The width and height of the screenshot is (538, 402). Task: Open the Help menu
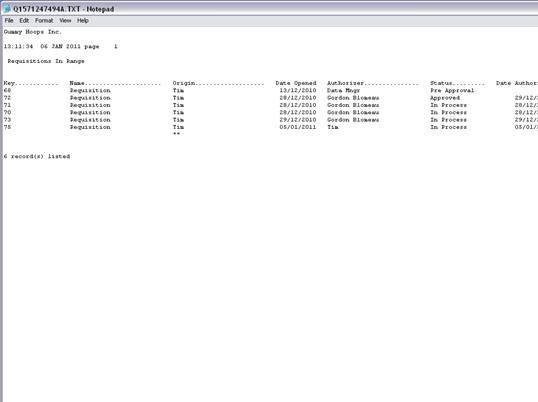[x=83, y=21]
